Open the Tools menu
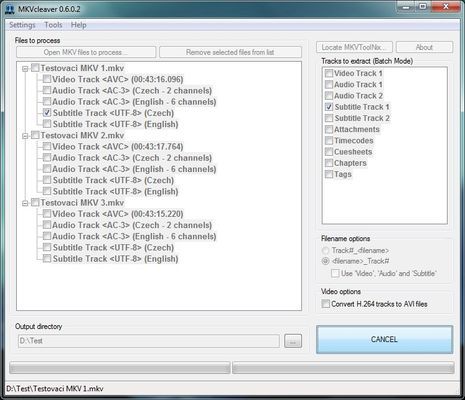Viewport: 465px width, 400px height. [x=53, y=25]
